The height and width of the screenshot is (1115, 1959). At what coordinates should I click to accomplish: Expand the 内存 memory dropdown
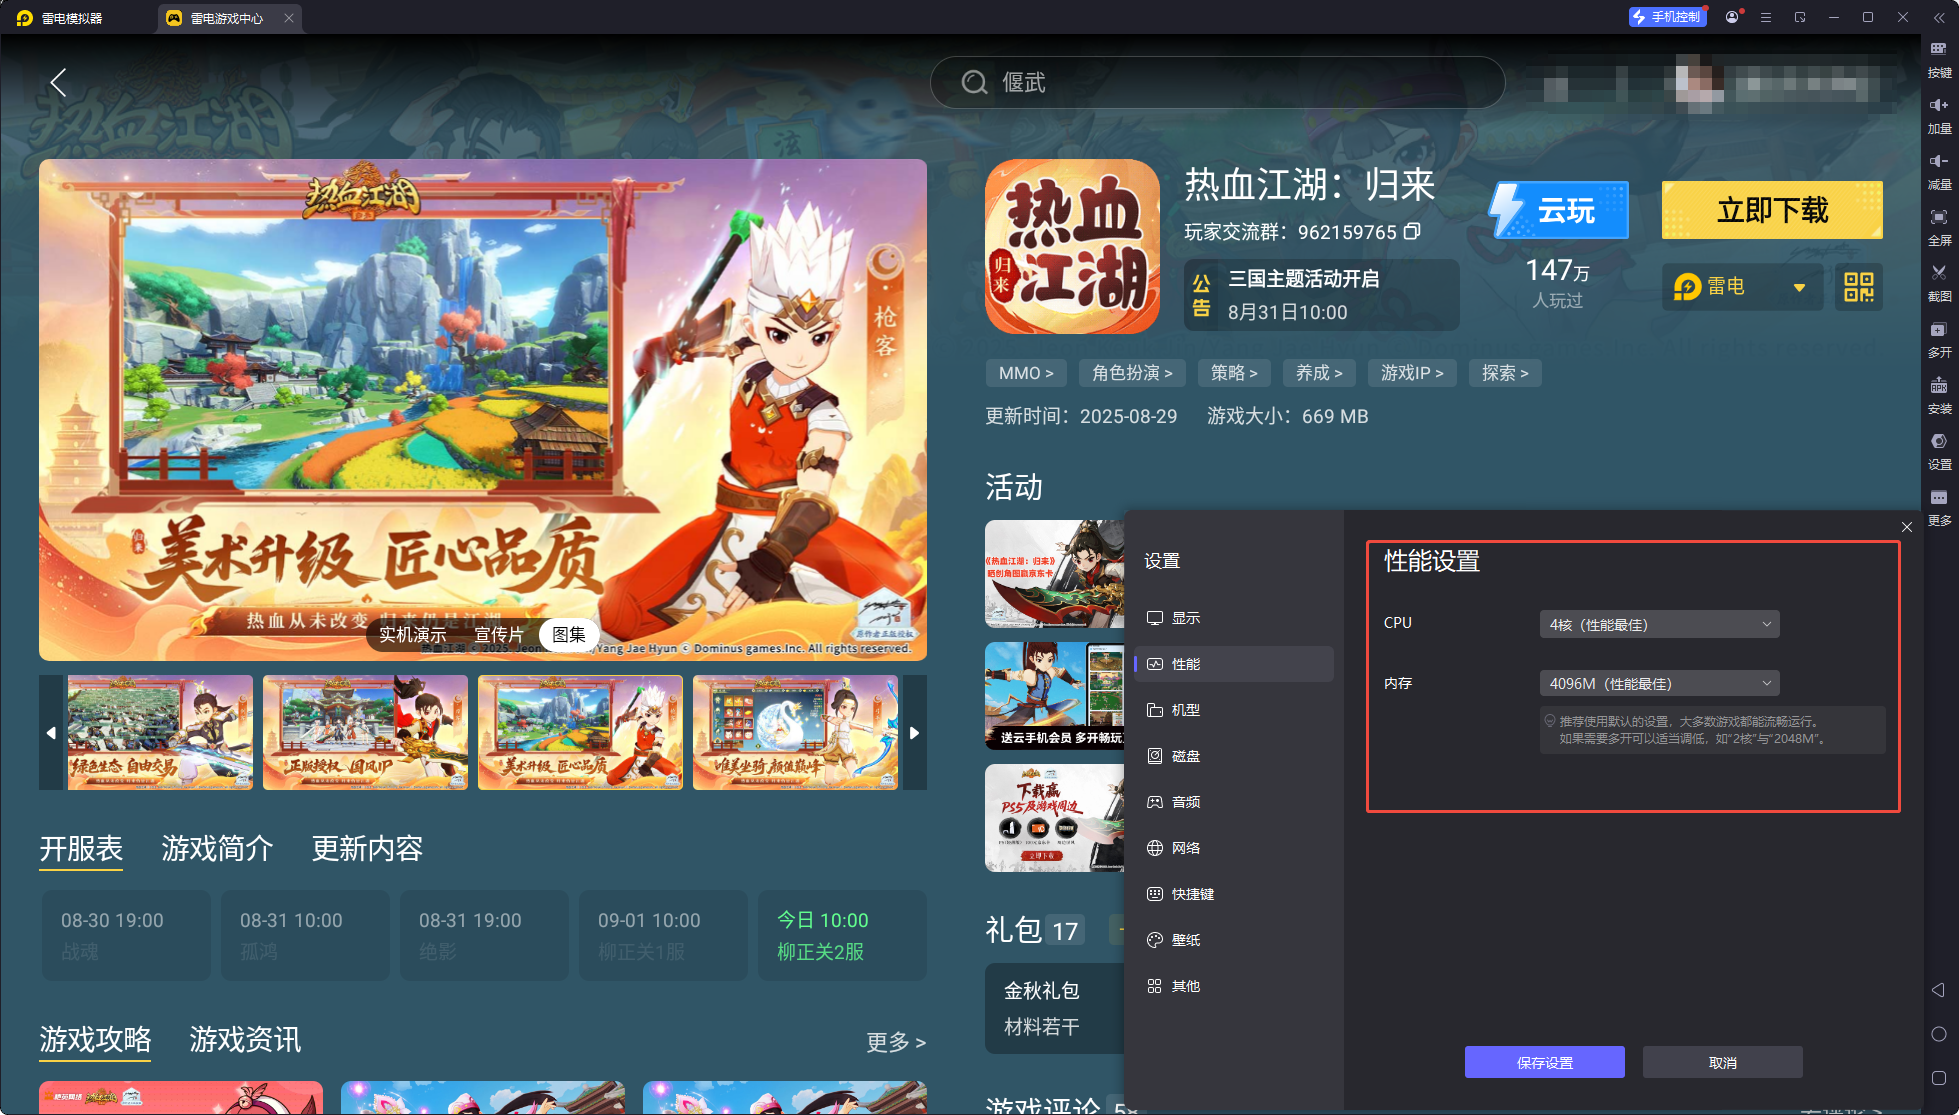point(1659,683)
